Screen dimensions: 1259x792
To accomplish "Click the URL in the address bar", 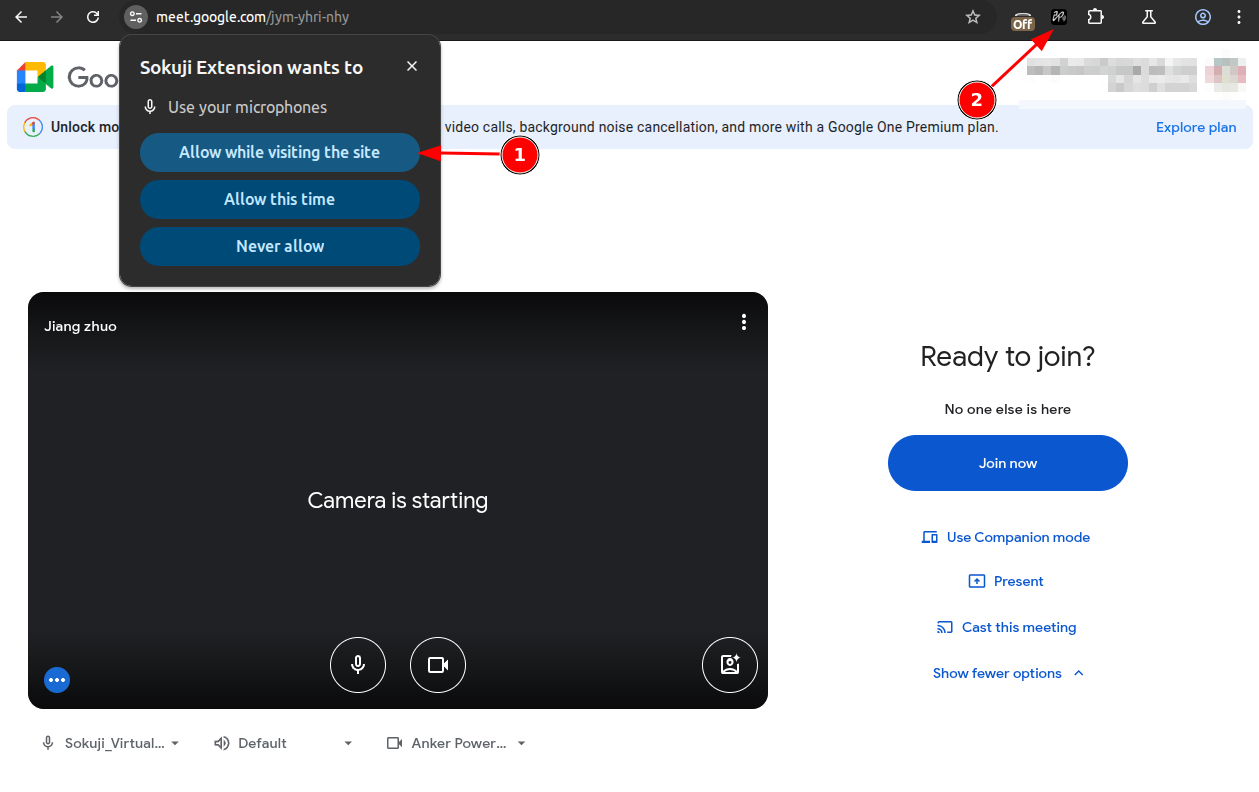I will [253, 17].
